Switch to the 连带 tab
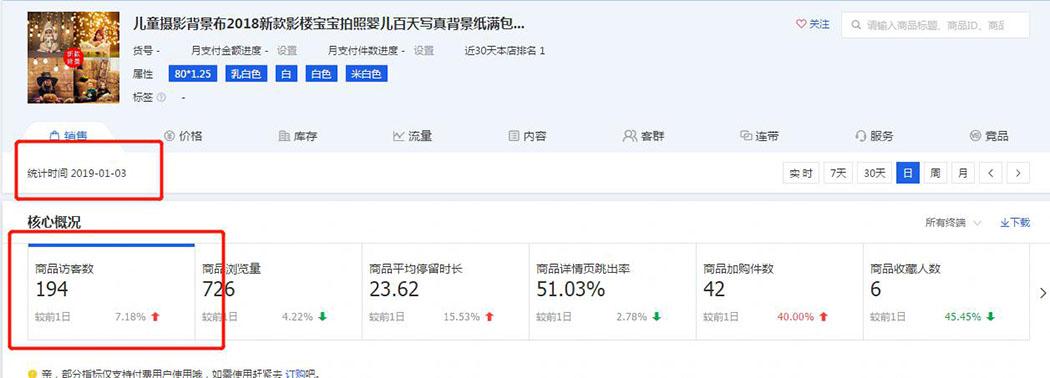Viewport: 1050px width, 378px height. (x=759, y=136)
